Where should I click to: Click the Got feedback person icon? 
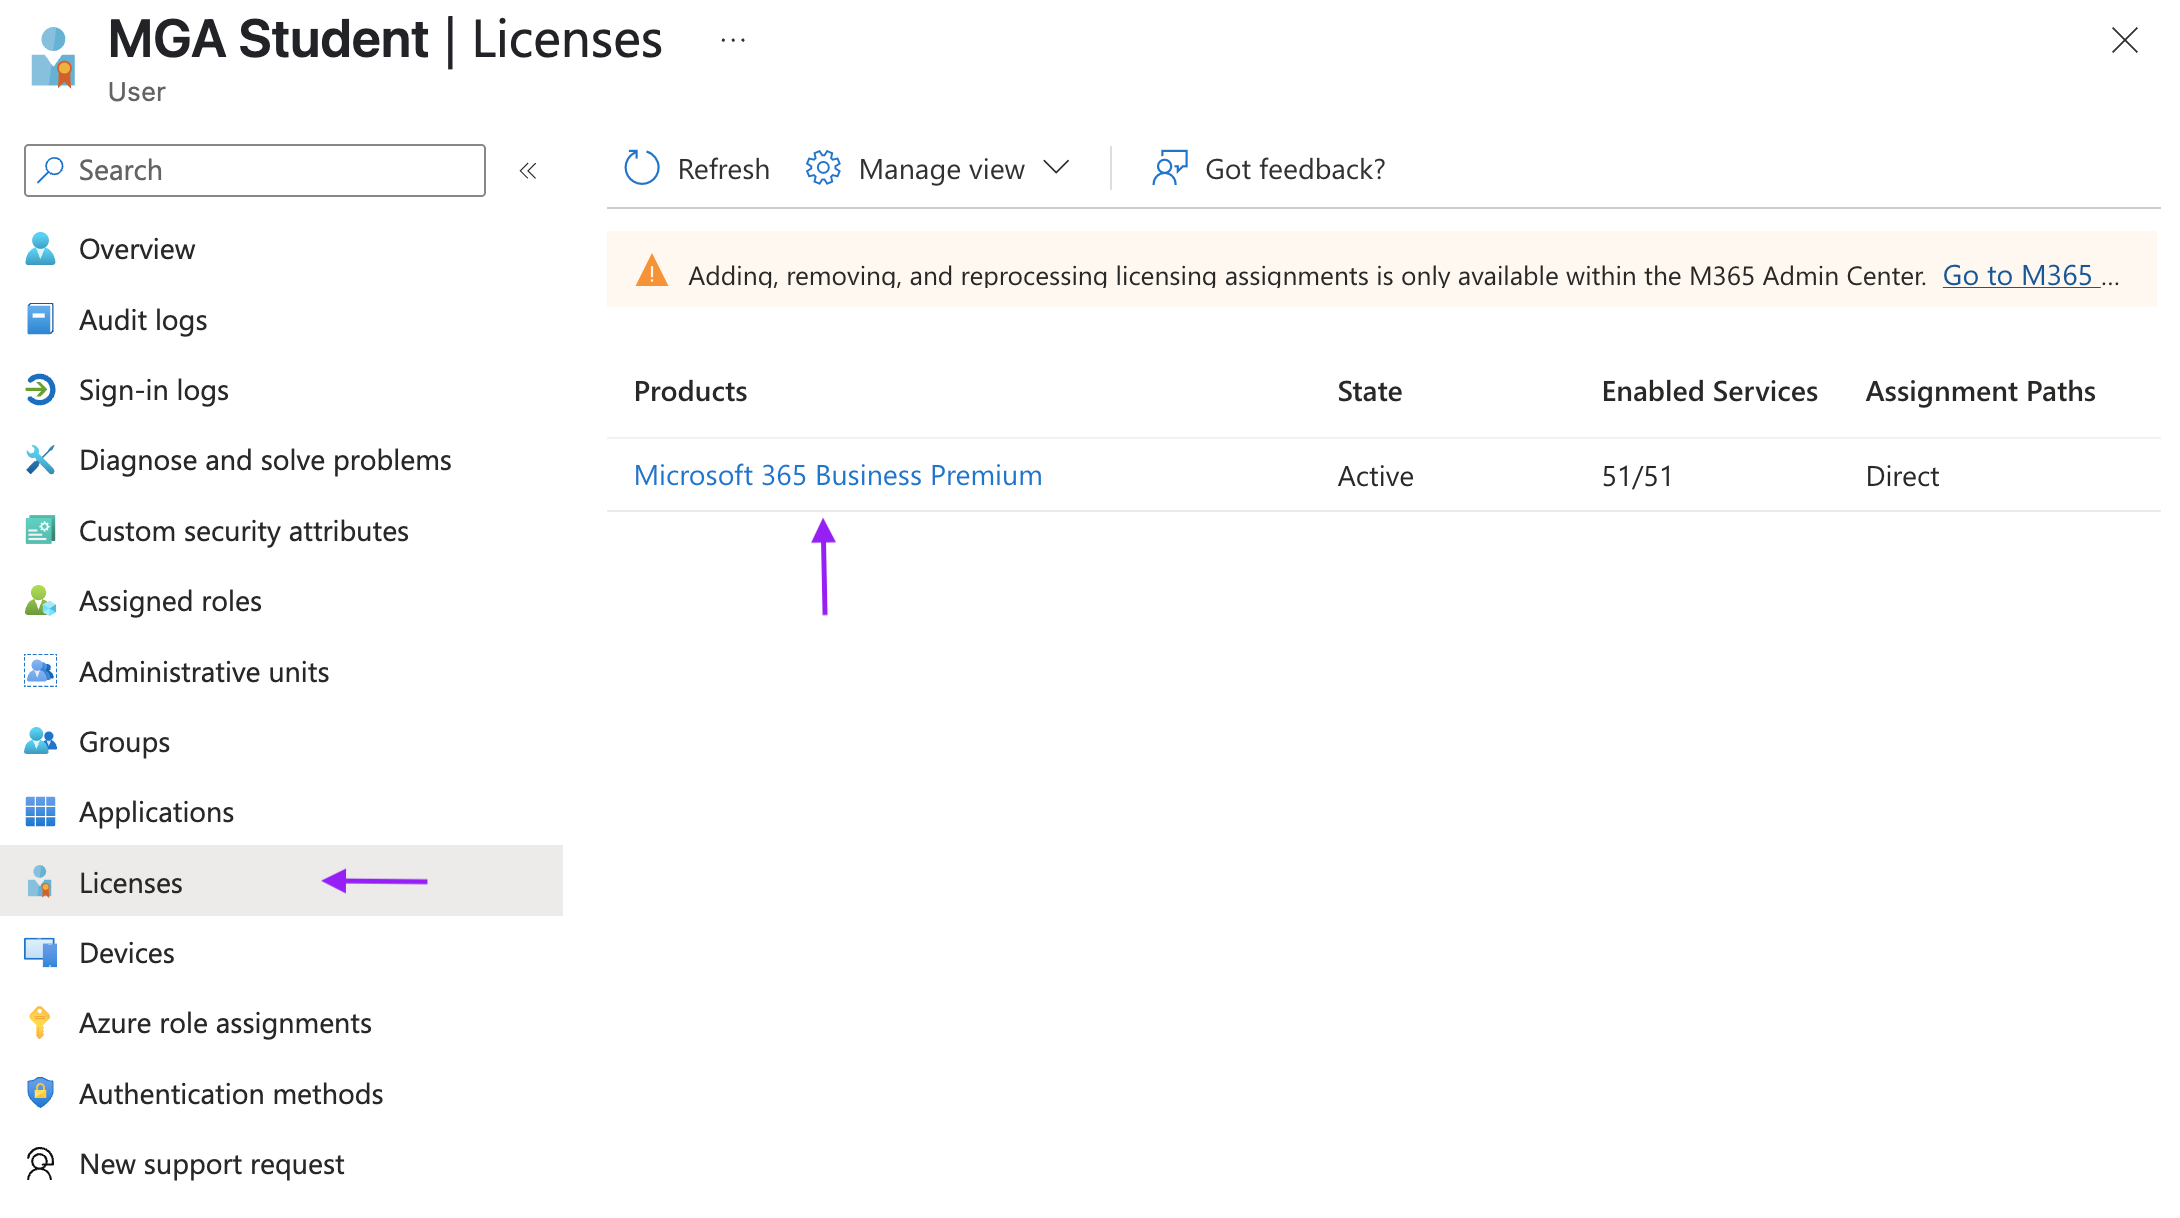pos(1169,168)
